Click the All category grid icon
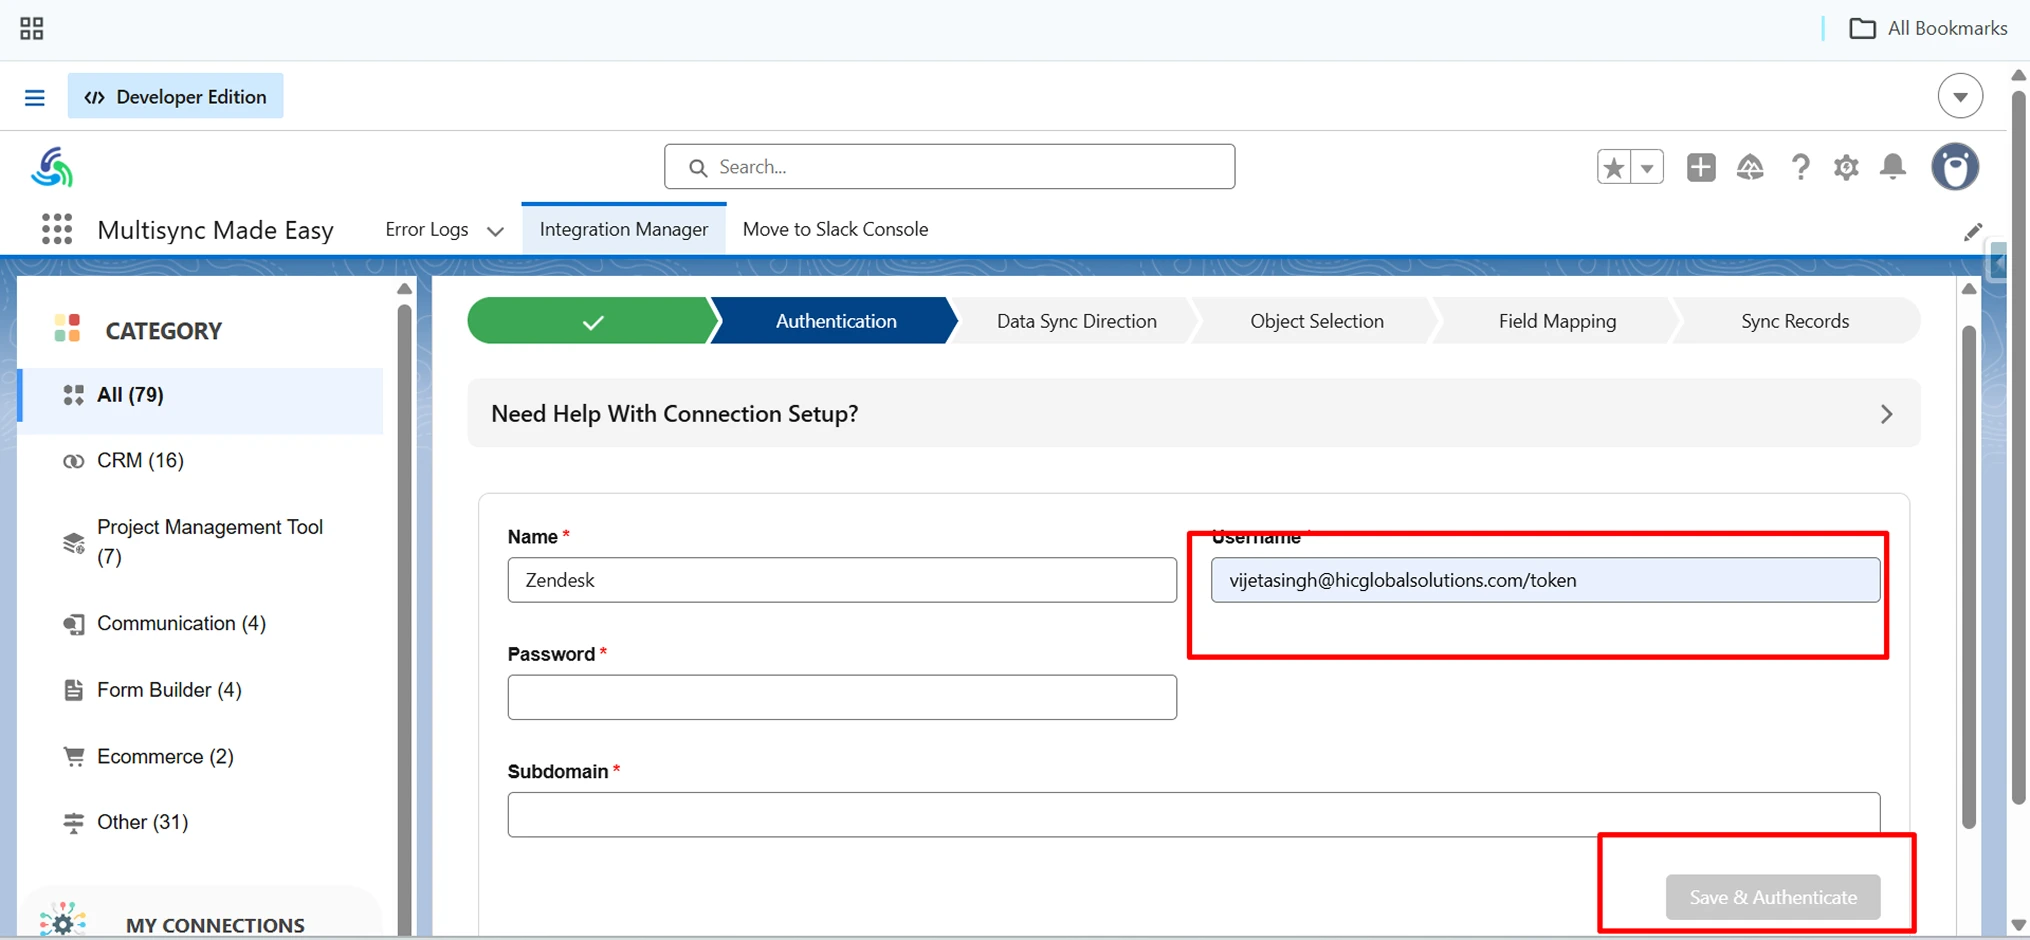 (73, 395)
